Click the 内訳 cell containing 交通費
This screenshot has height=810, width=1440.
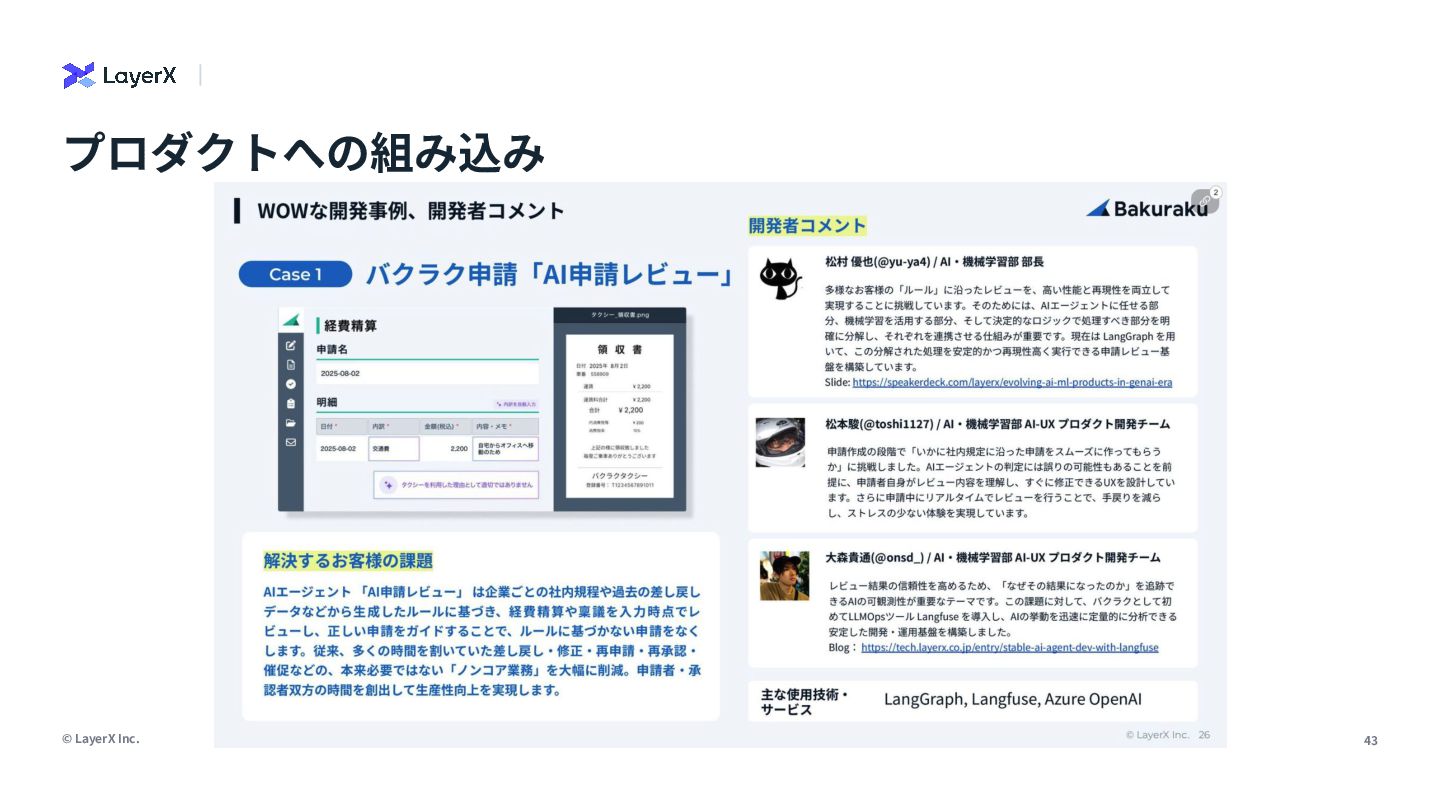[393, 449]
